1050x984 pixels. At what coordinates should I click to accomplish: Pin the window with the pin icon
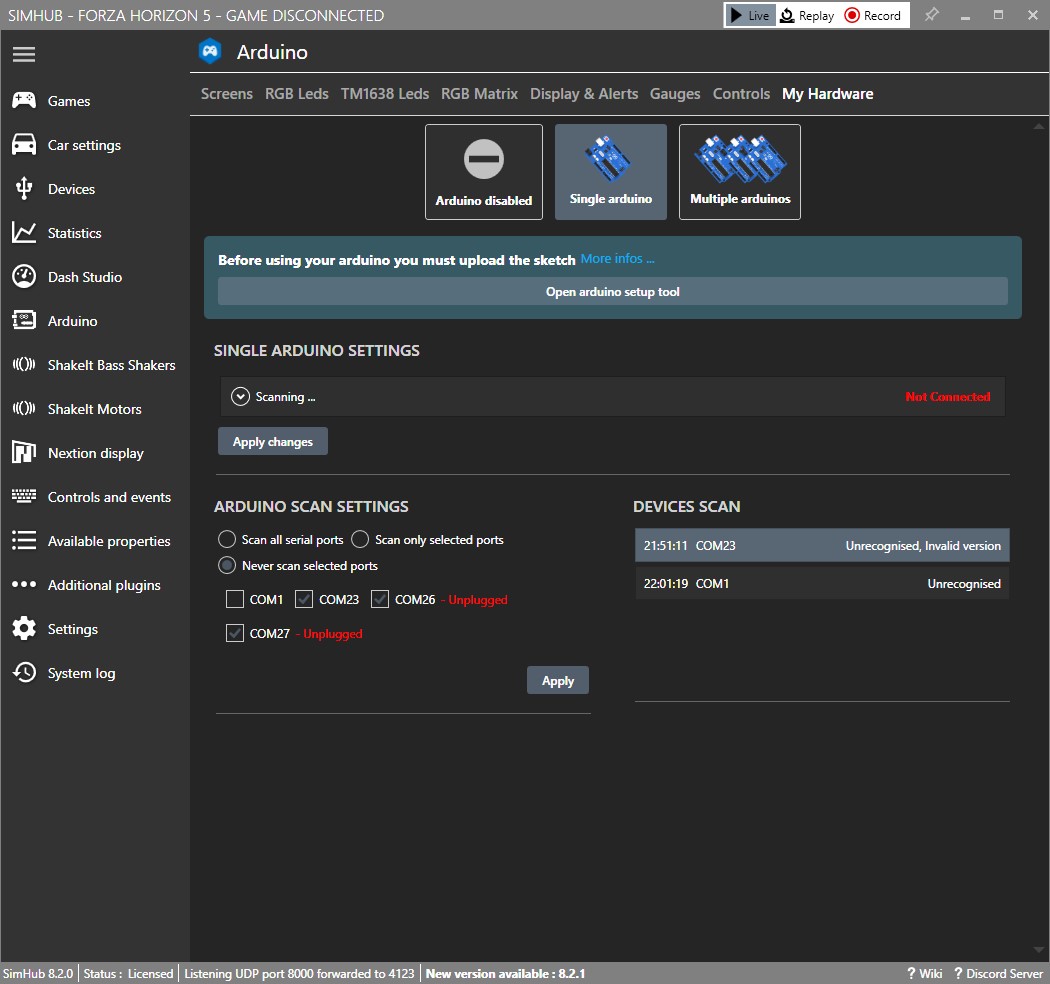931,15
